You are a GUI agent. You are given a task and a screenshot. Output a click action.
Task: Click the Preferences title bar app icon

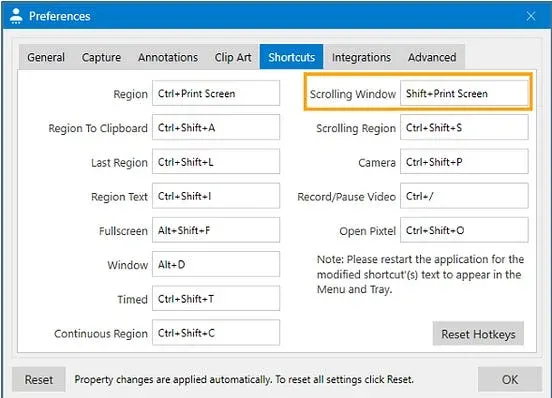pos(15,16)
